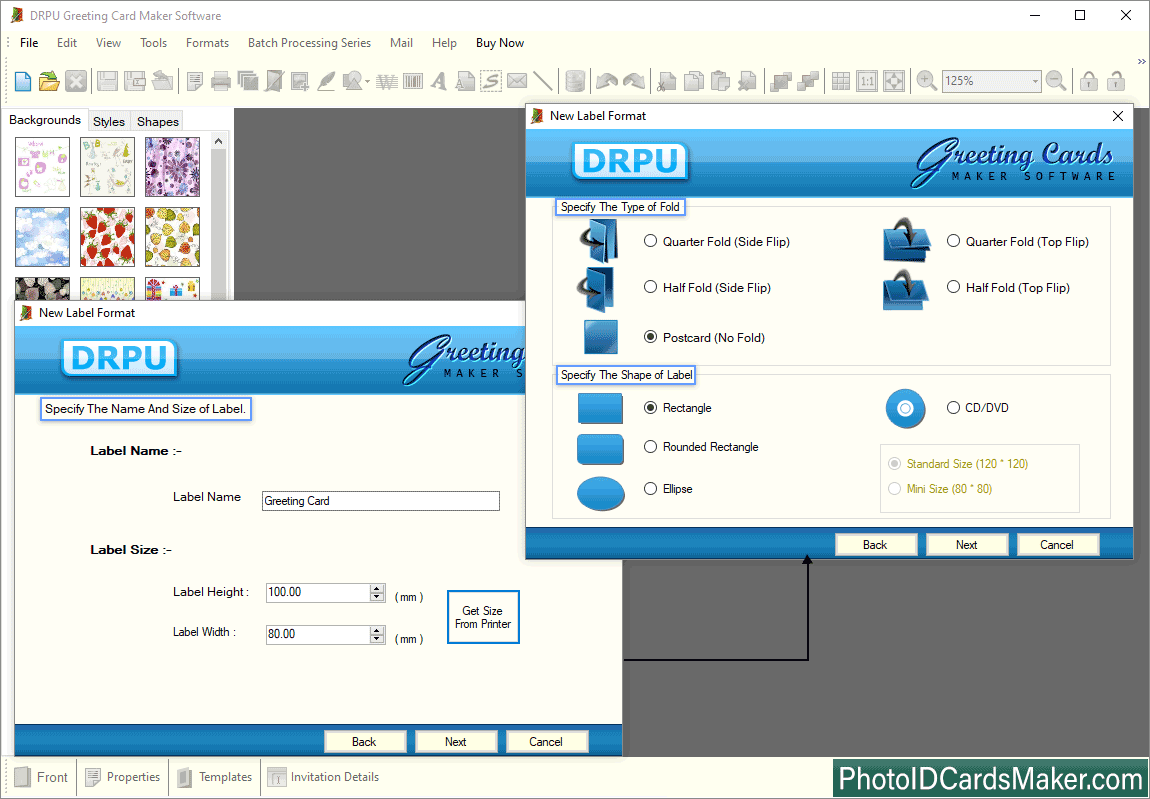Click Next in the fold type dialog

[967, 544]
